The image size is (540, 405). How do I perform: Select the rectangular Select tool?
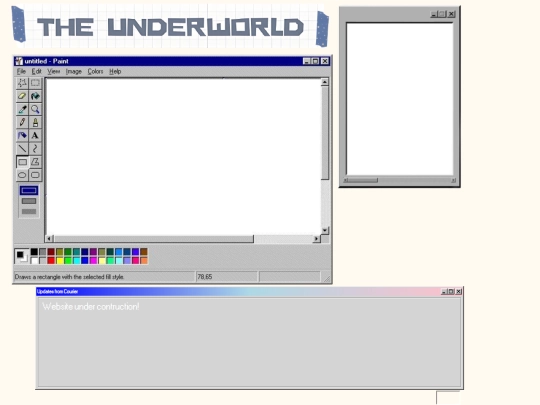coord(35,83)
